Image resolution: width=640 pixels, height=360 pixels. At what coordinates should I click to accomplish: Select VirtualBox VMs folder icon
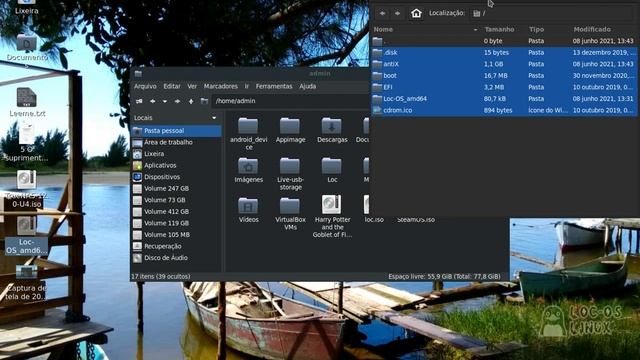[290, 205]
